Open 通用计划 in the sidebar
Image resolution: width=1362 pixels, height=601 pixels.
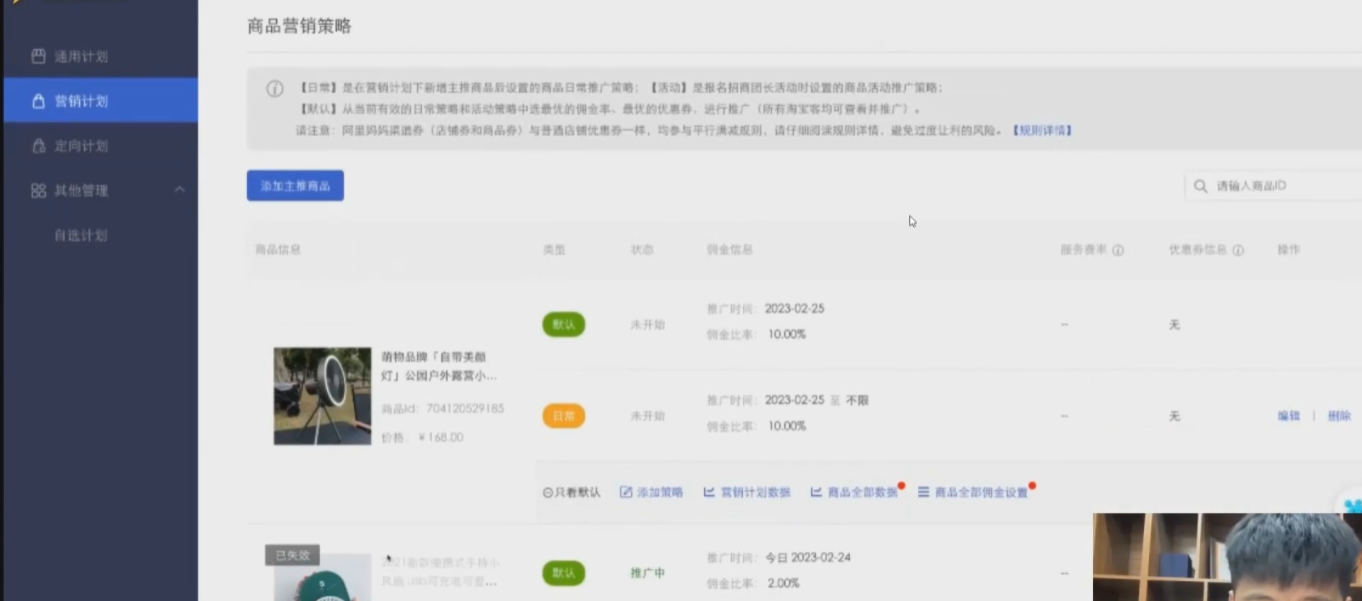tap(80, 57)
